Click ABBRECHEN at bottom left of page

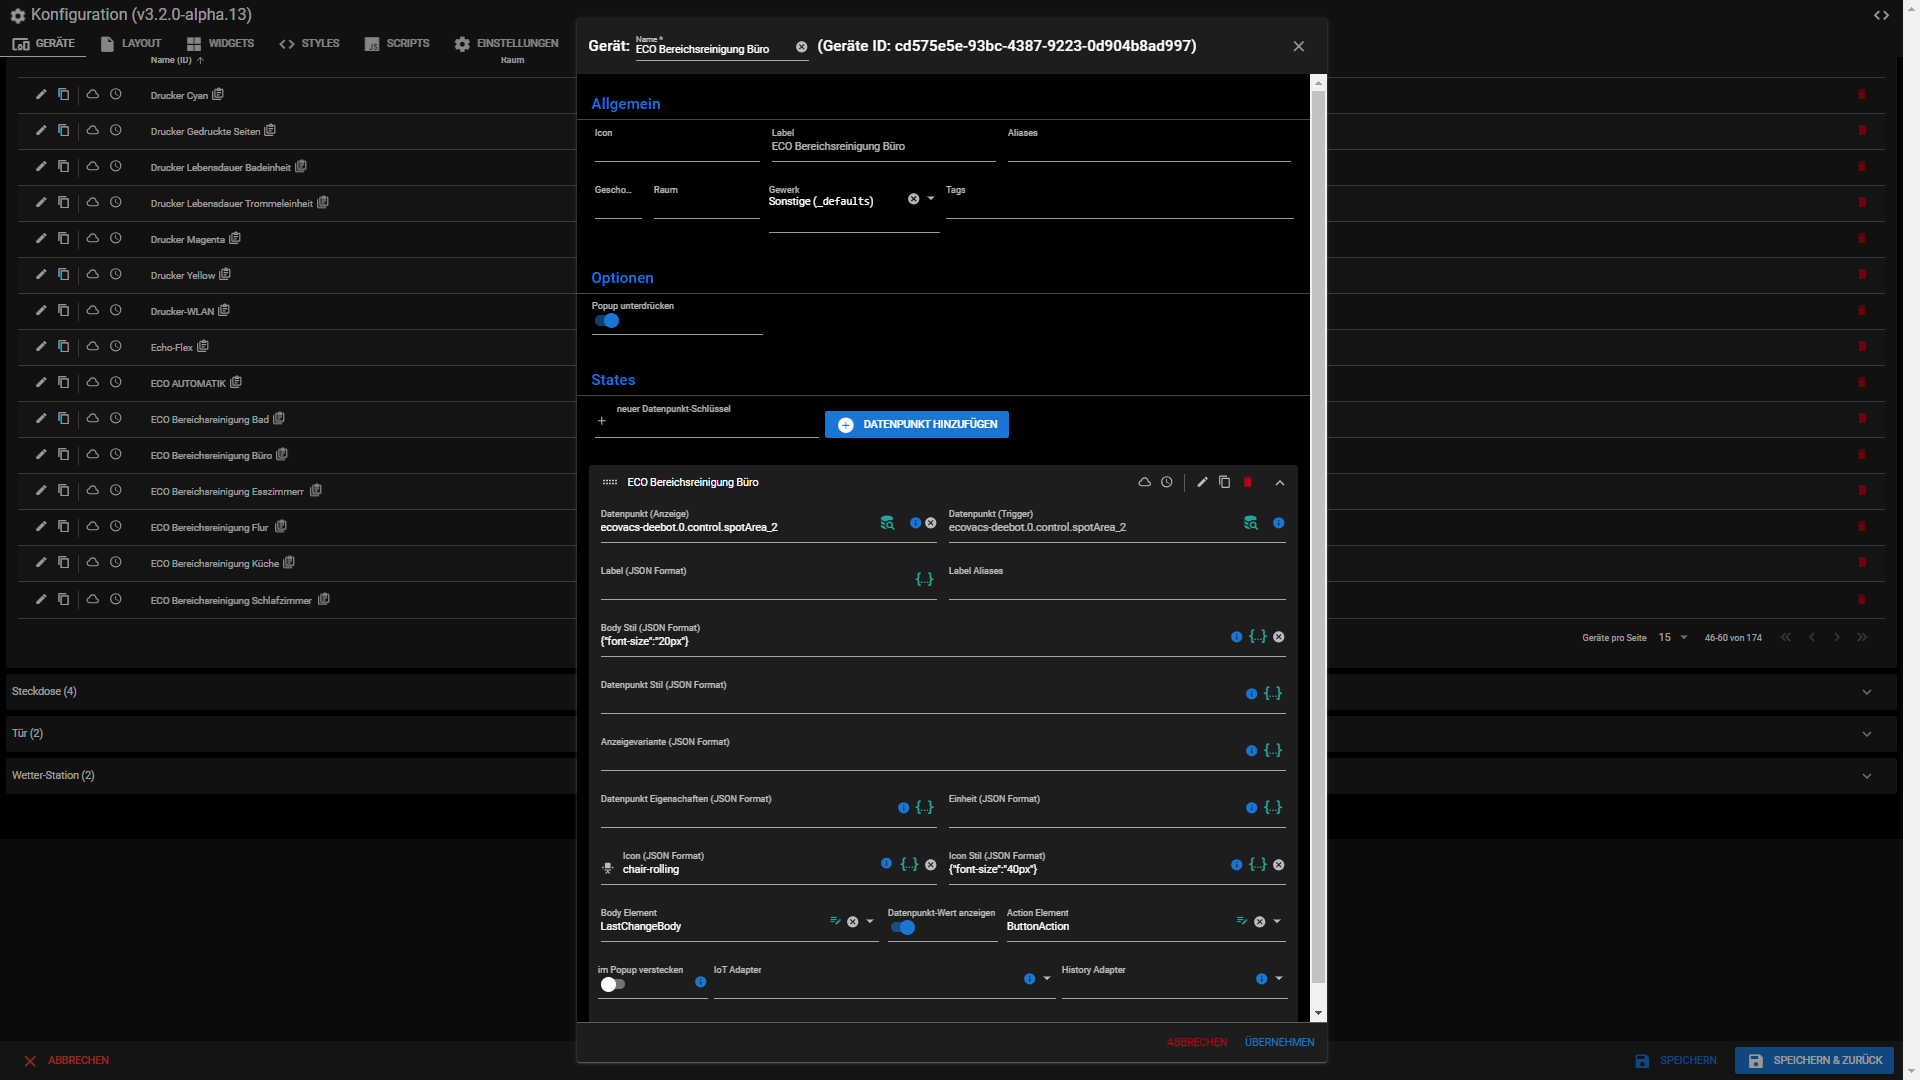67,1060
